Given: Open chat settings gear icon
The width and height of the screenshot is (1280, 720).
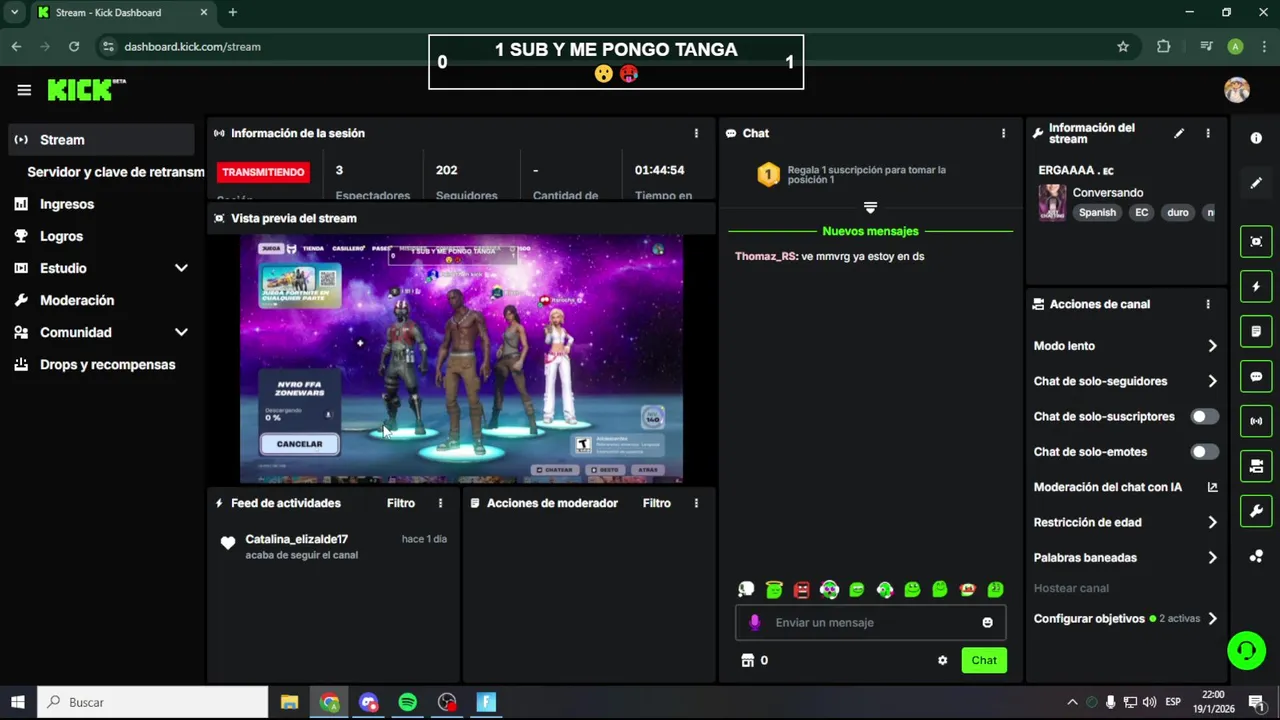Looking at the screenshot, I should point(942,660).
